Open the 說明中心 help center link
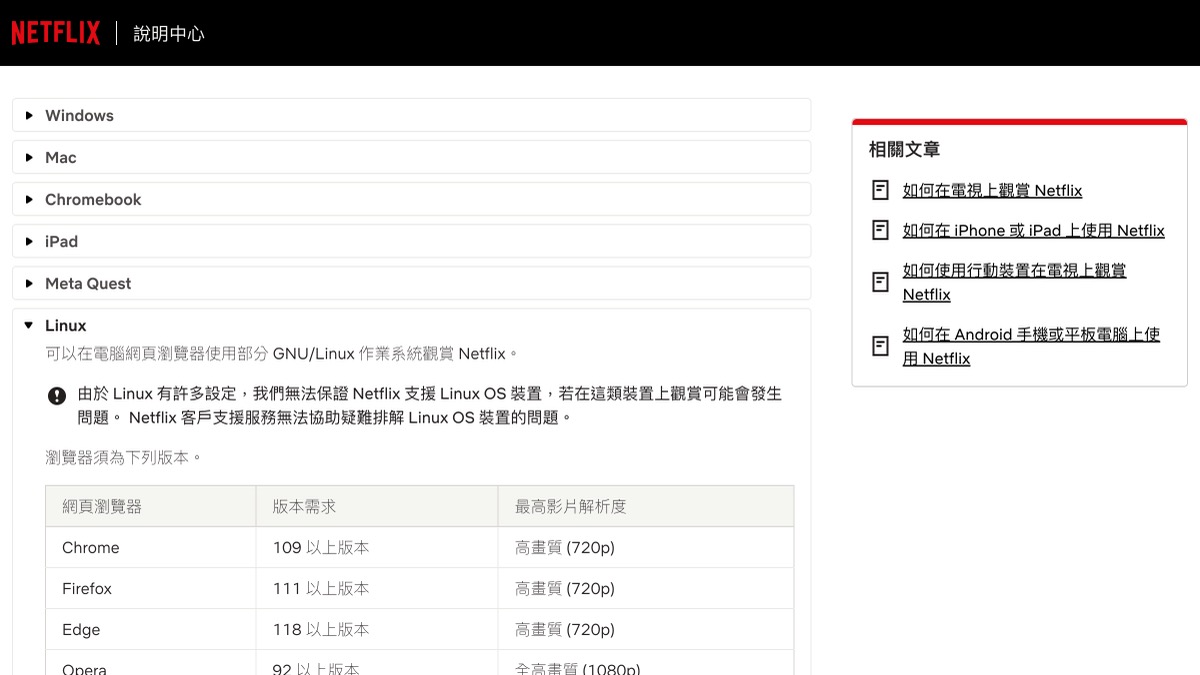This screenshot has width=1200, height=675. coord(169,34)
